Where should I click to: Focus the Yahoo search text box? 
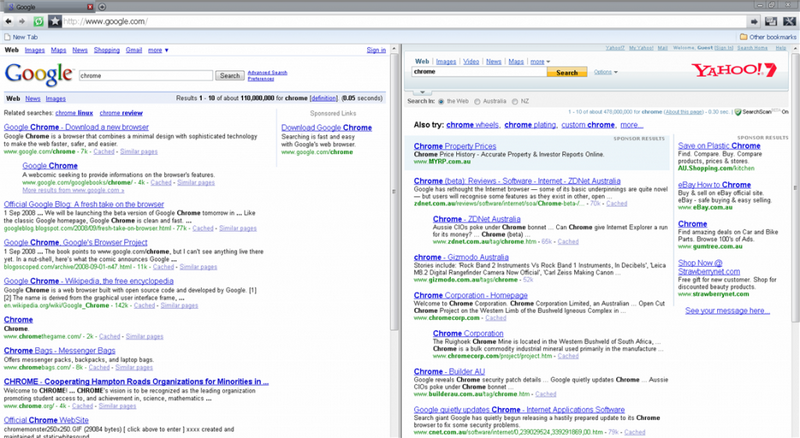pyautogui.click(x=479, y=72)
